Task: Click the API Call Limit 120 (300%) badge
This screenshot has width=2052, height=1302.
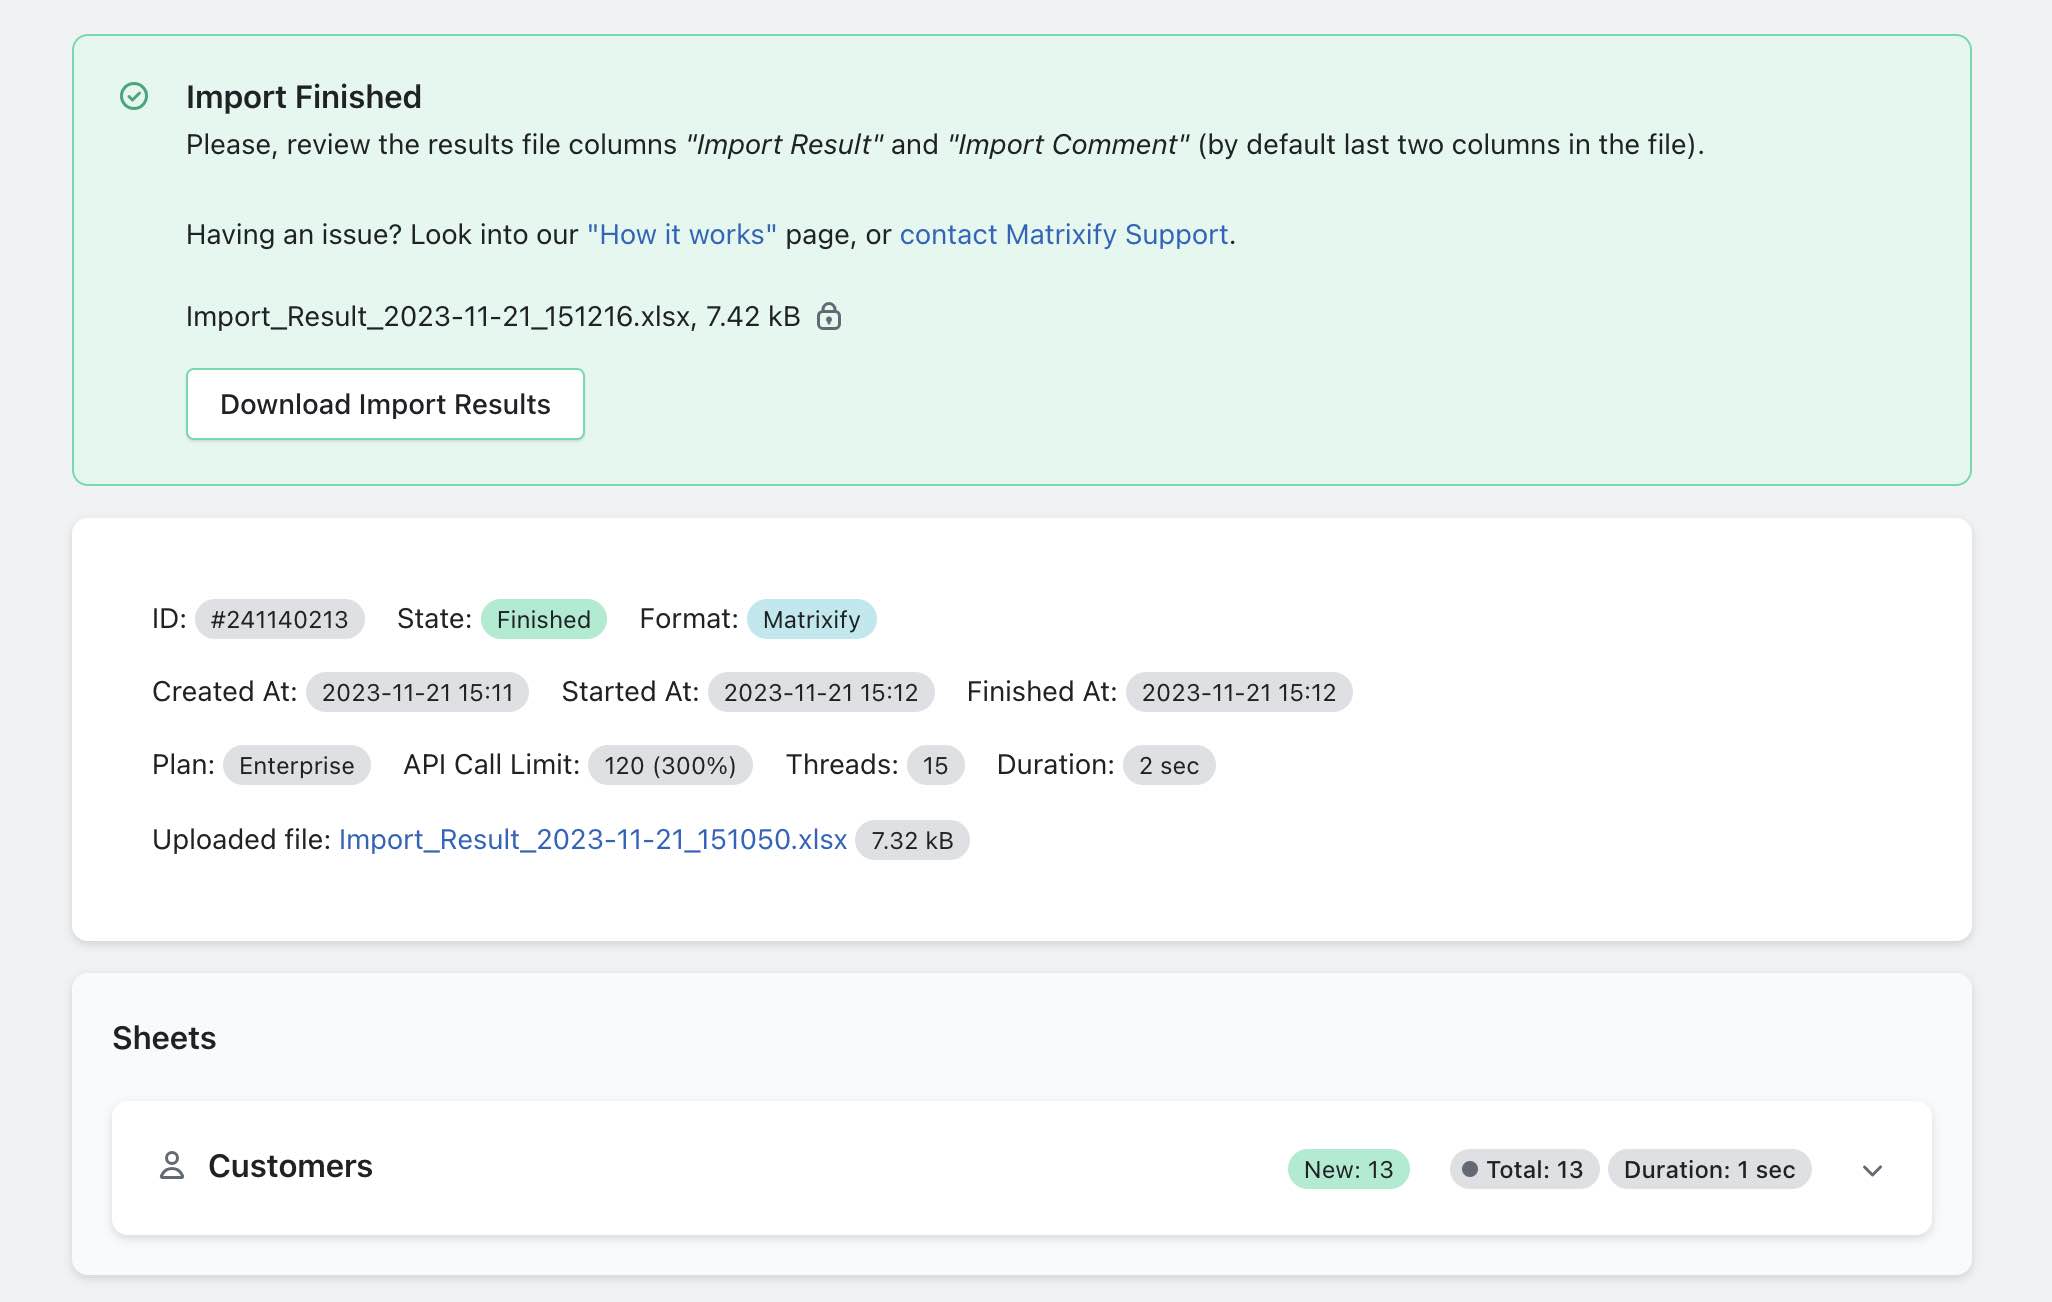Action: [x=669, y=765]
